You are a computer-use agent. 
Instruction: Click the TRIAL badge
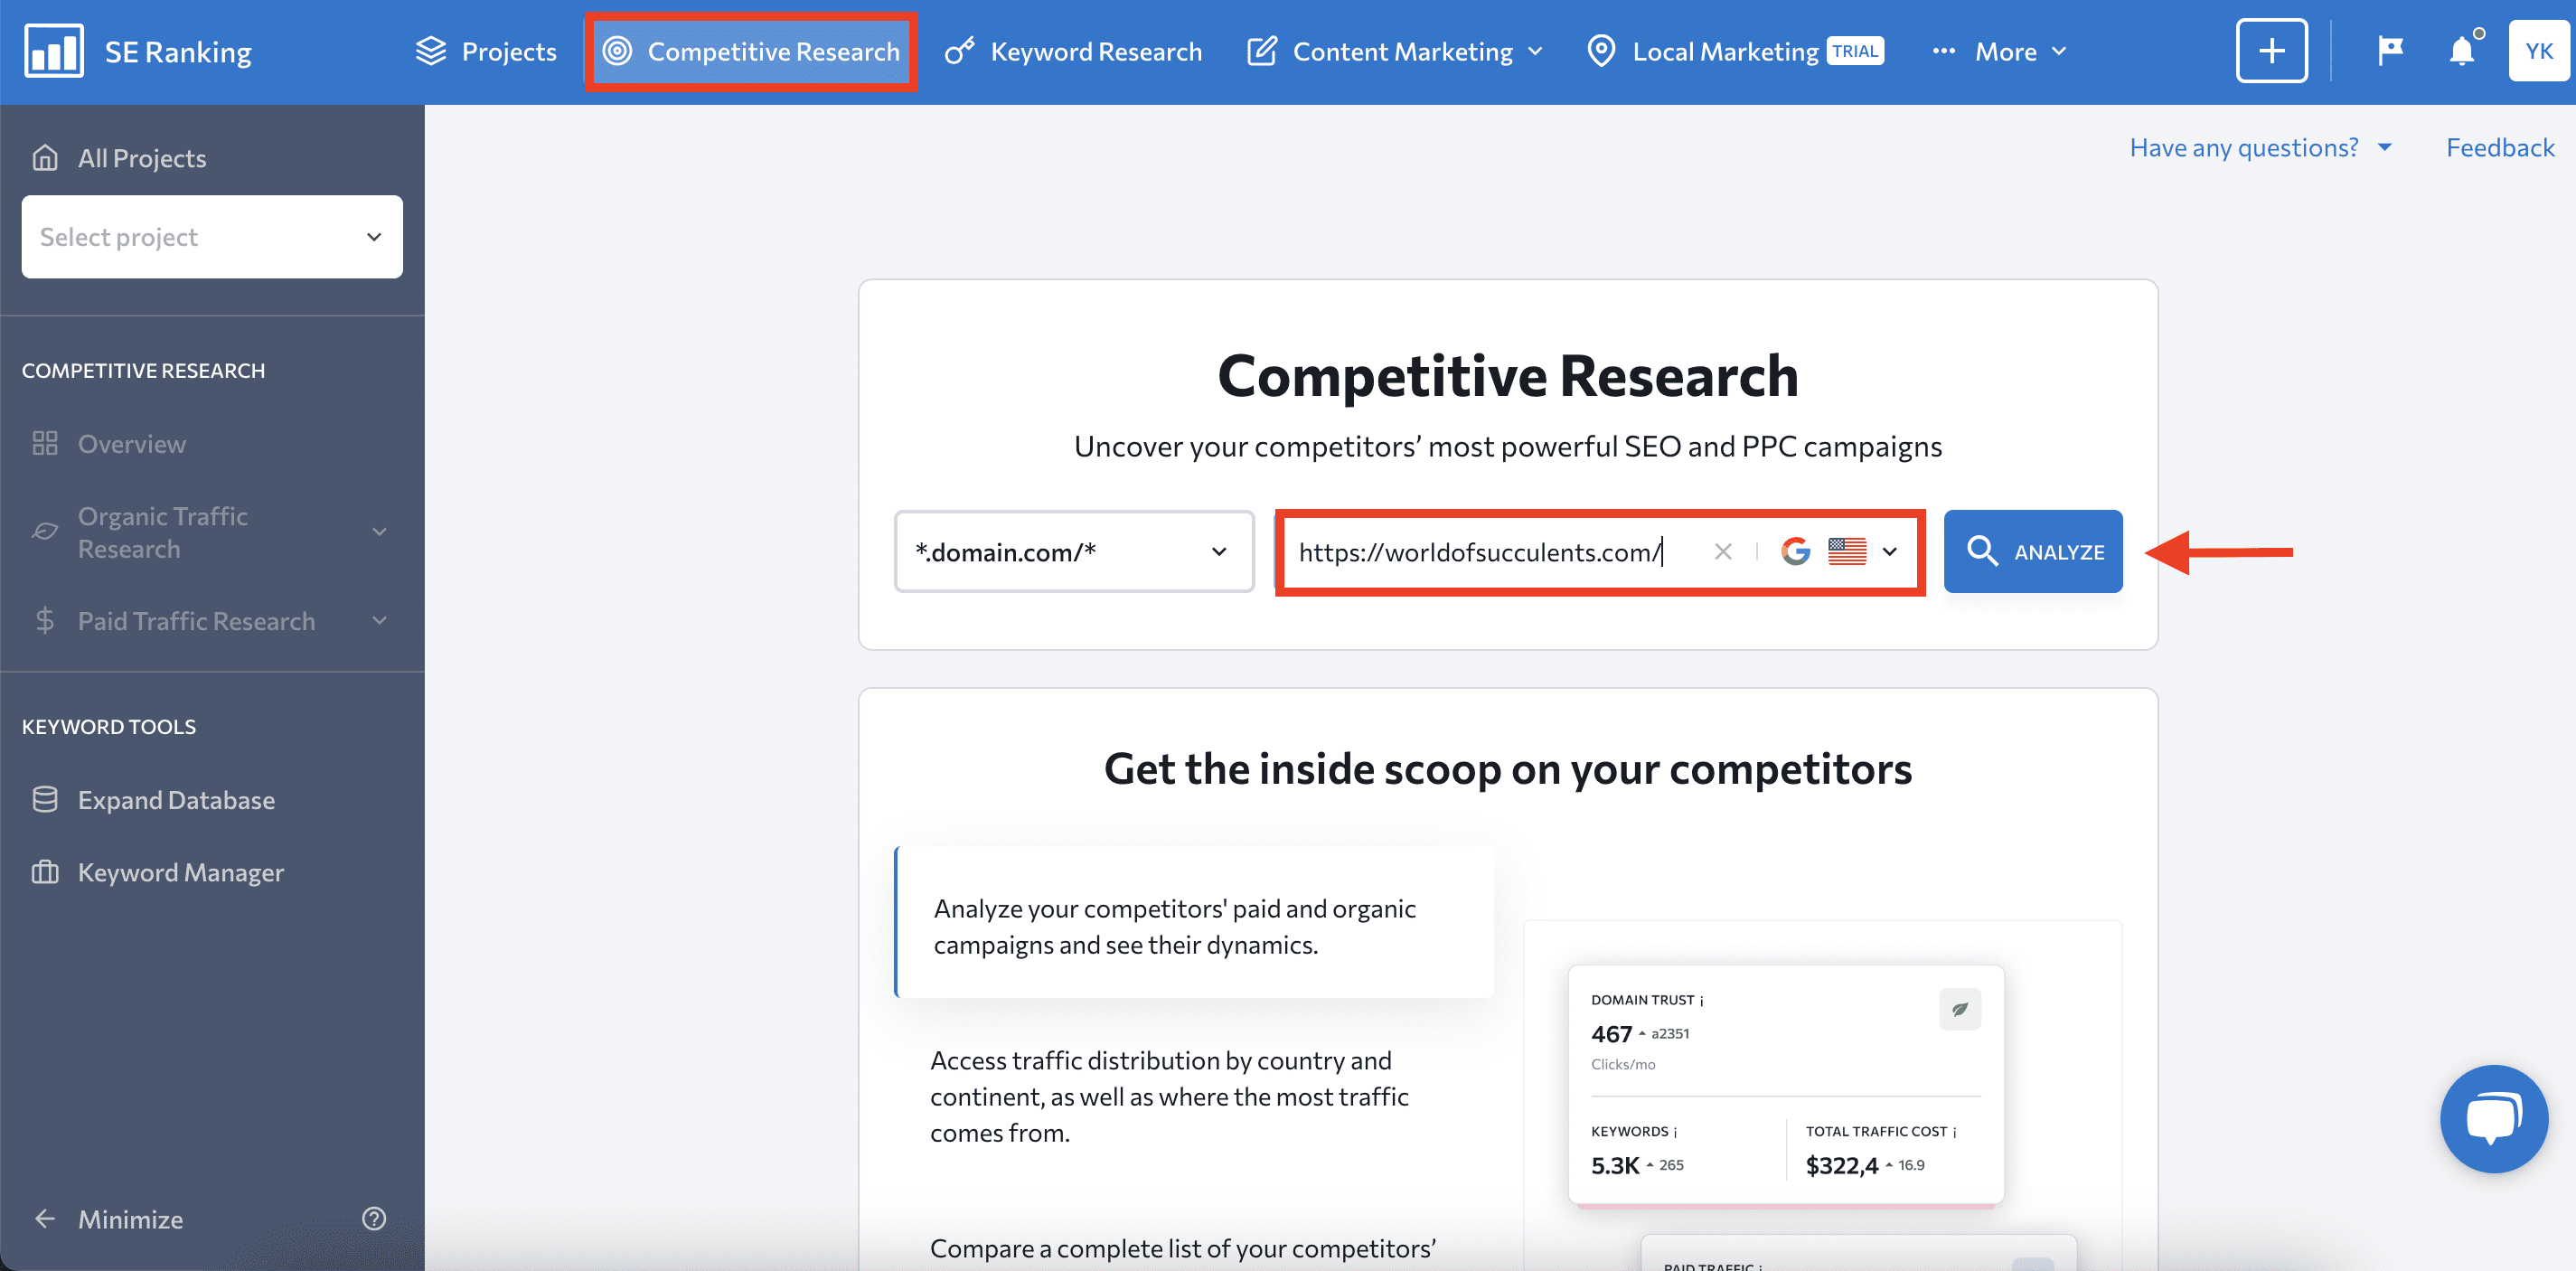tap(1856, 51)
